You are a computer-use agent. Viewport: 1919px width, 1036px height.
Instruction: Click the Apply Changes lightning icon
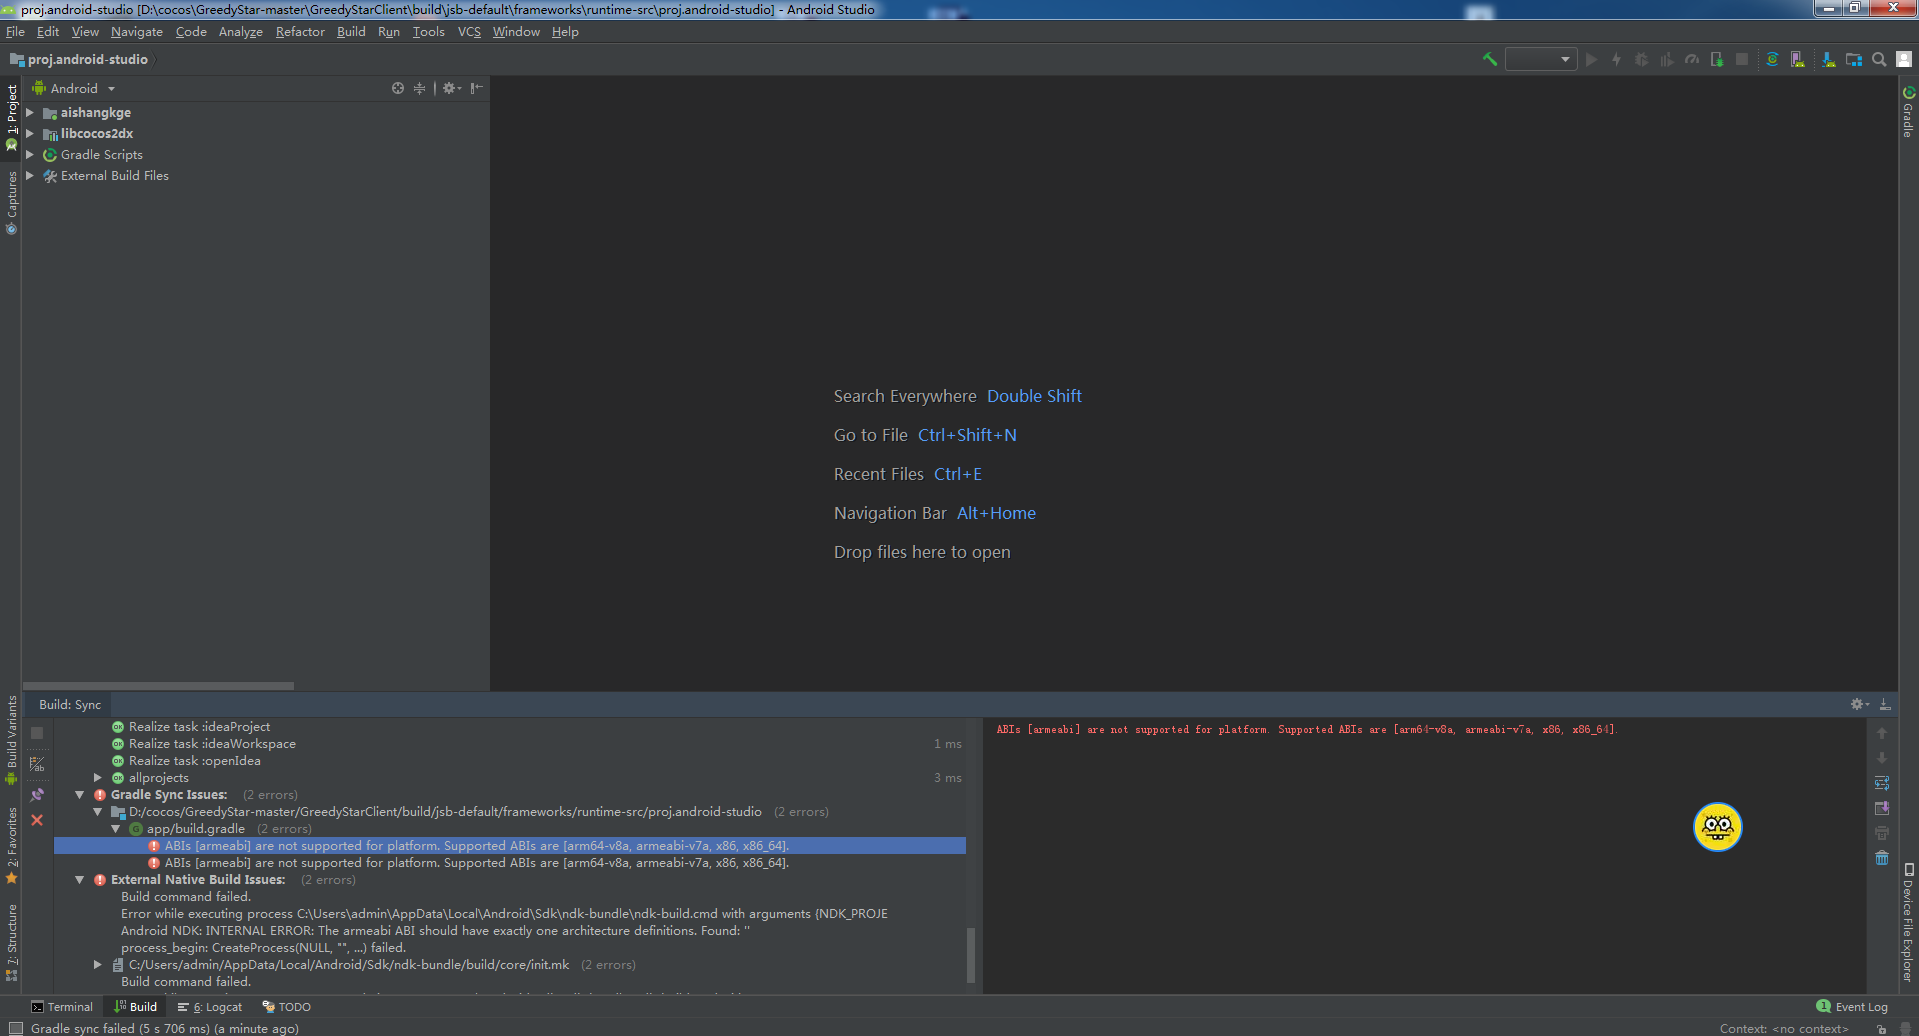[1616, 60]
